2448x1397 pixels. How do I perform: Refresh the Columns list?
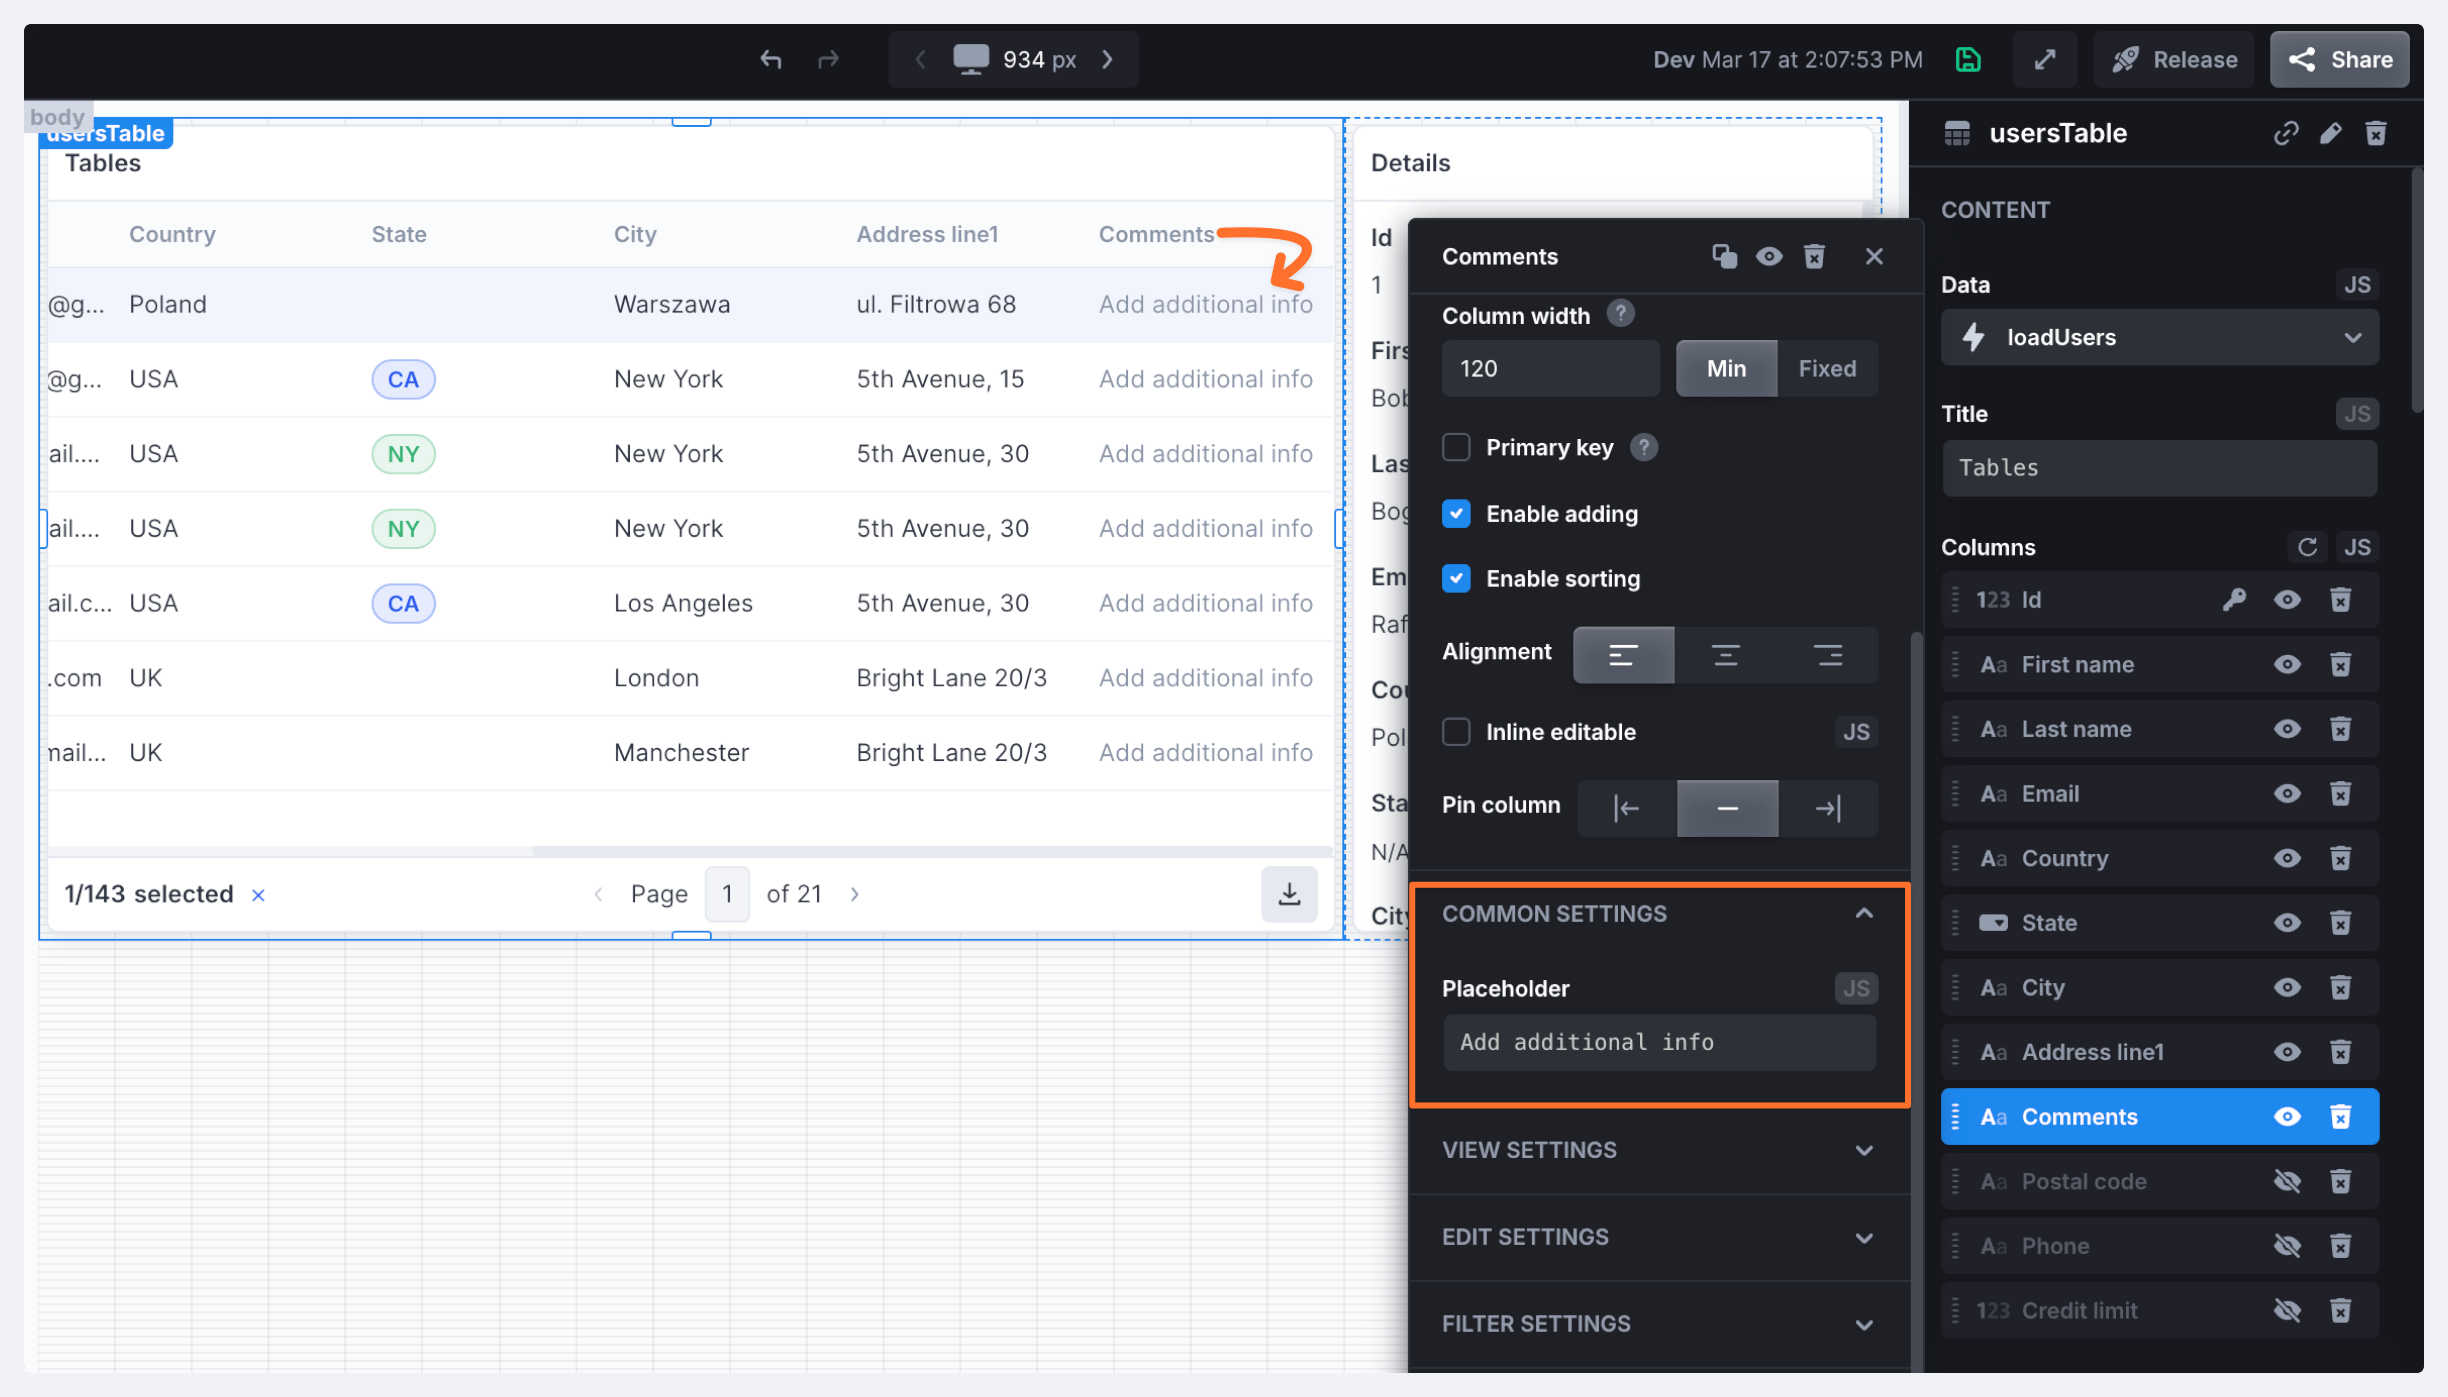[2307, 547]
